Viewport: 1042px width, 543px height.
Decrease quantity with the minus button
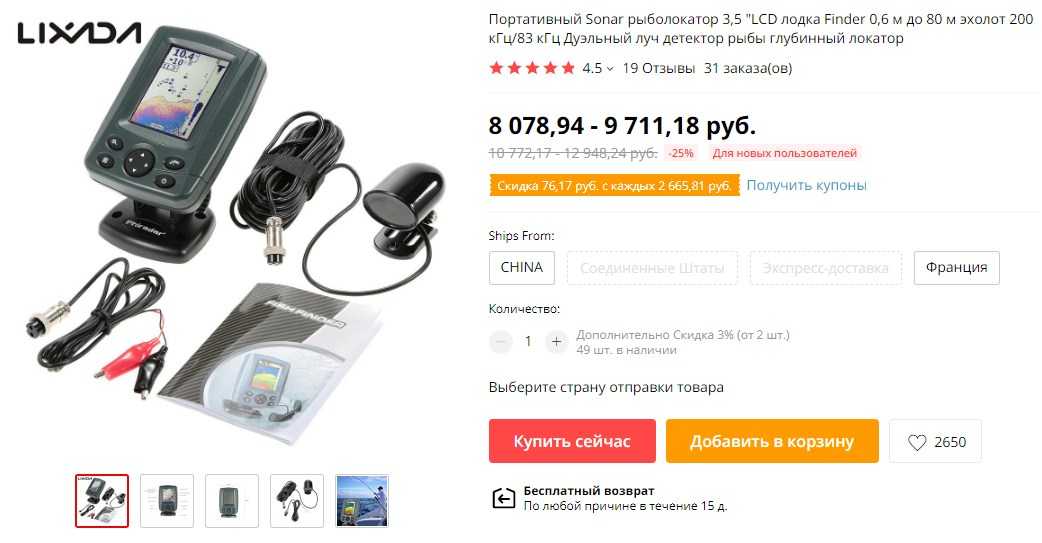click(500, 342)
